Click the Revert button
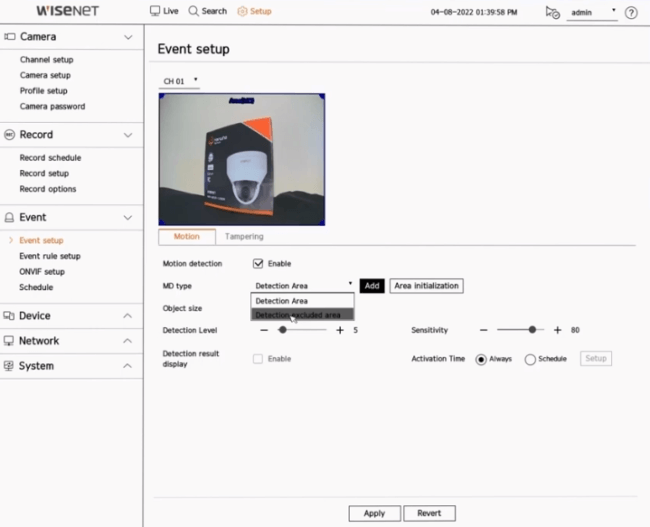 (x=429, y=513)
